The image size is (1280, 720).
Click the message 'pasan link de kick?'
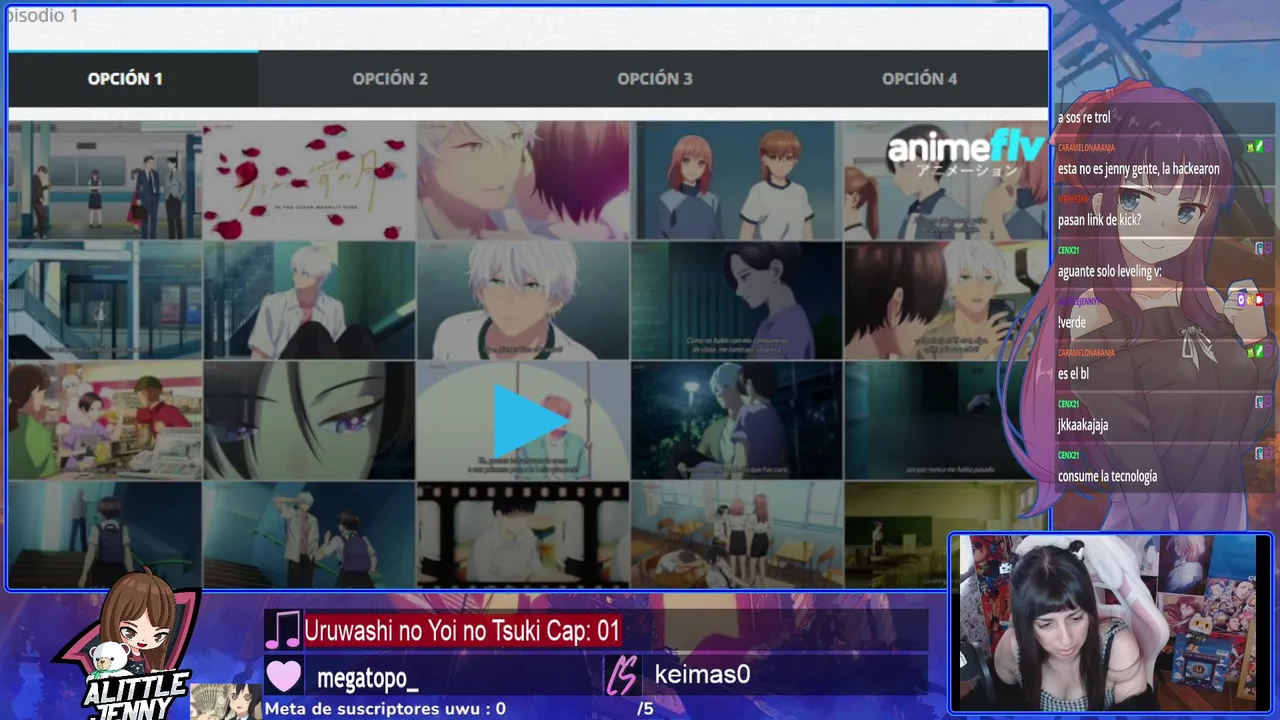point(1099,220)
